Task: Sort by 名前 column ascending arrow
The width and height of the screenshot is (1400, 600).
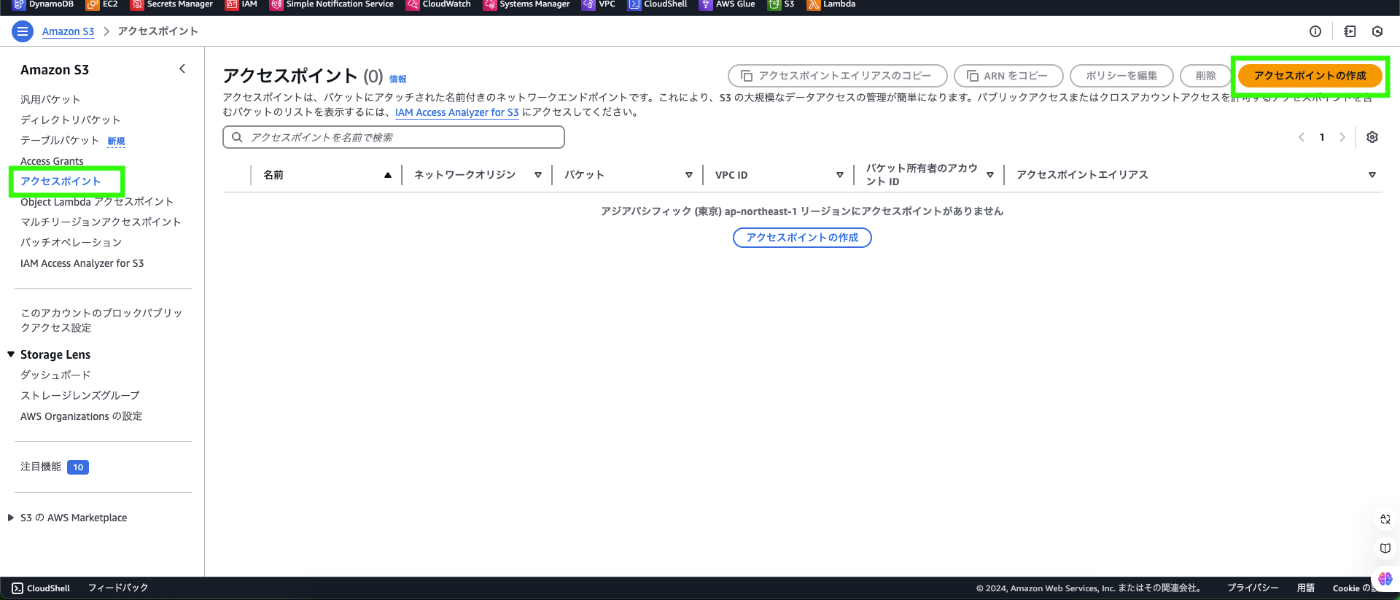Action: [388, 175]
